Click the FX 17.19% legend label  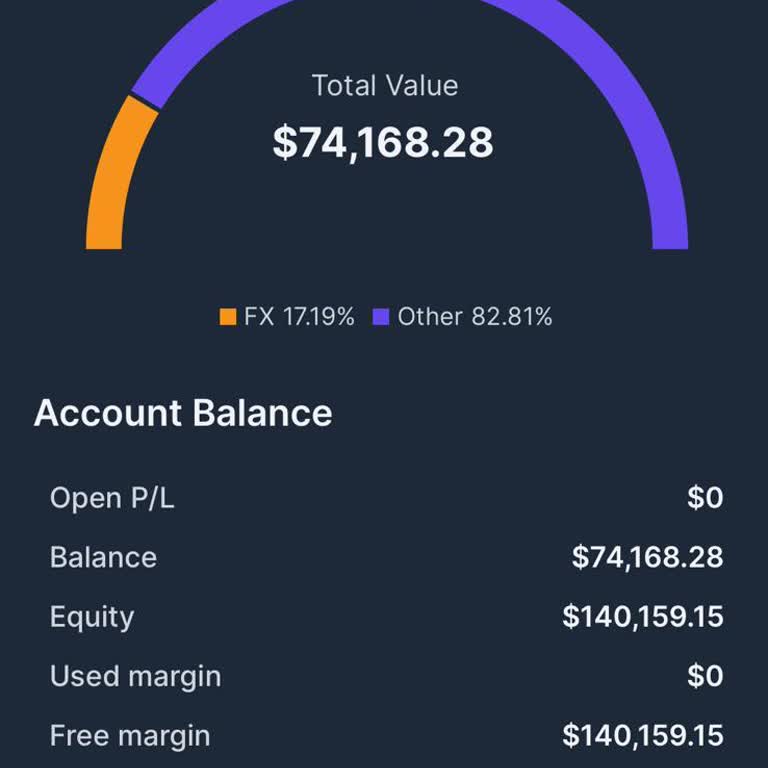tap(299, 317)
